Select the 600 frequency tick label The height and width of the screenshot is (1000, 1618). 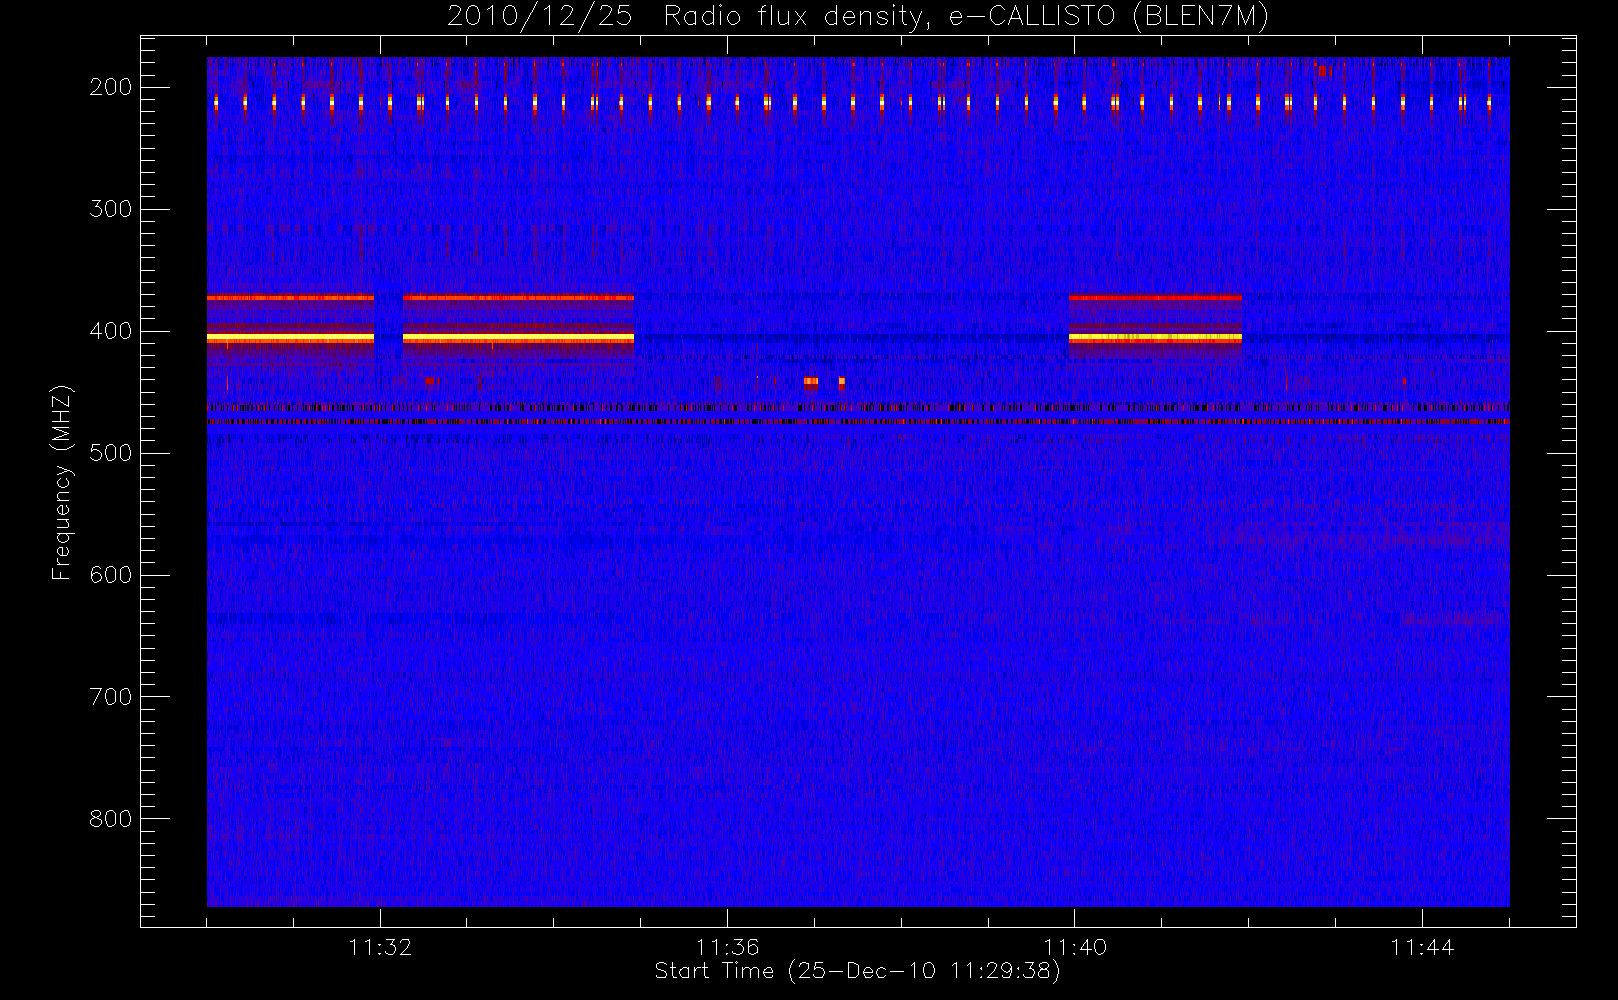point(111,575)
